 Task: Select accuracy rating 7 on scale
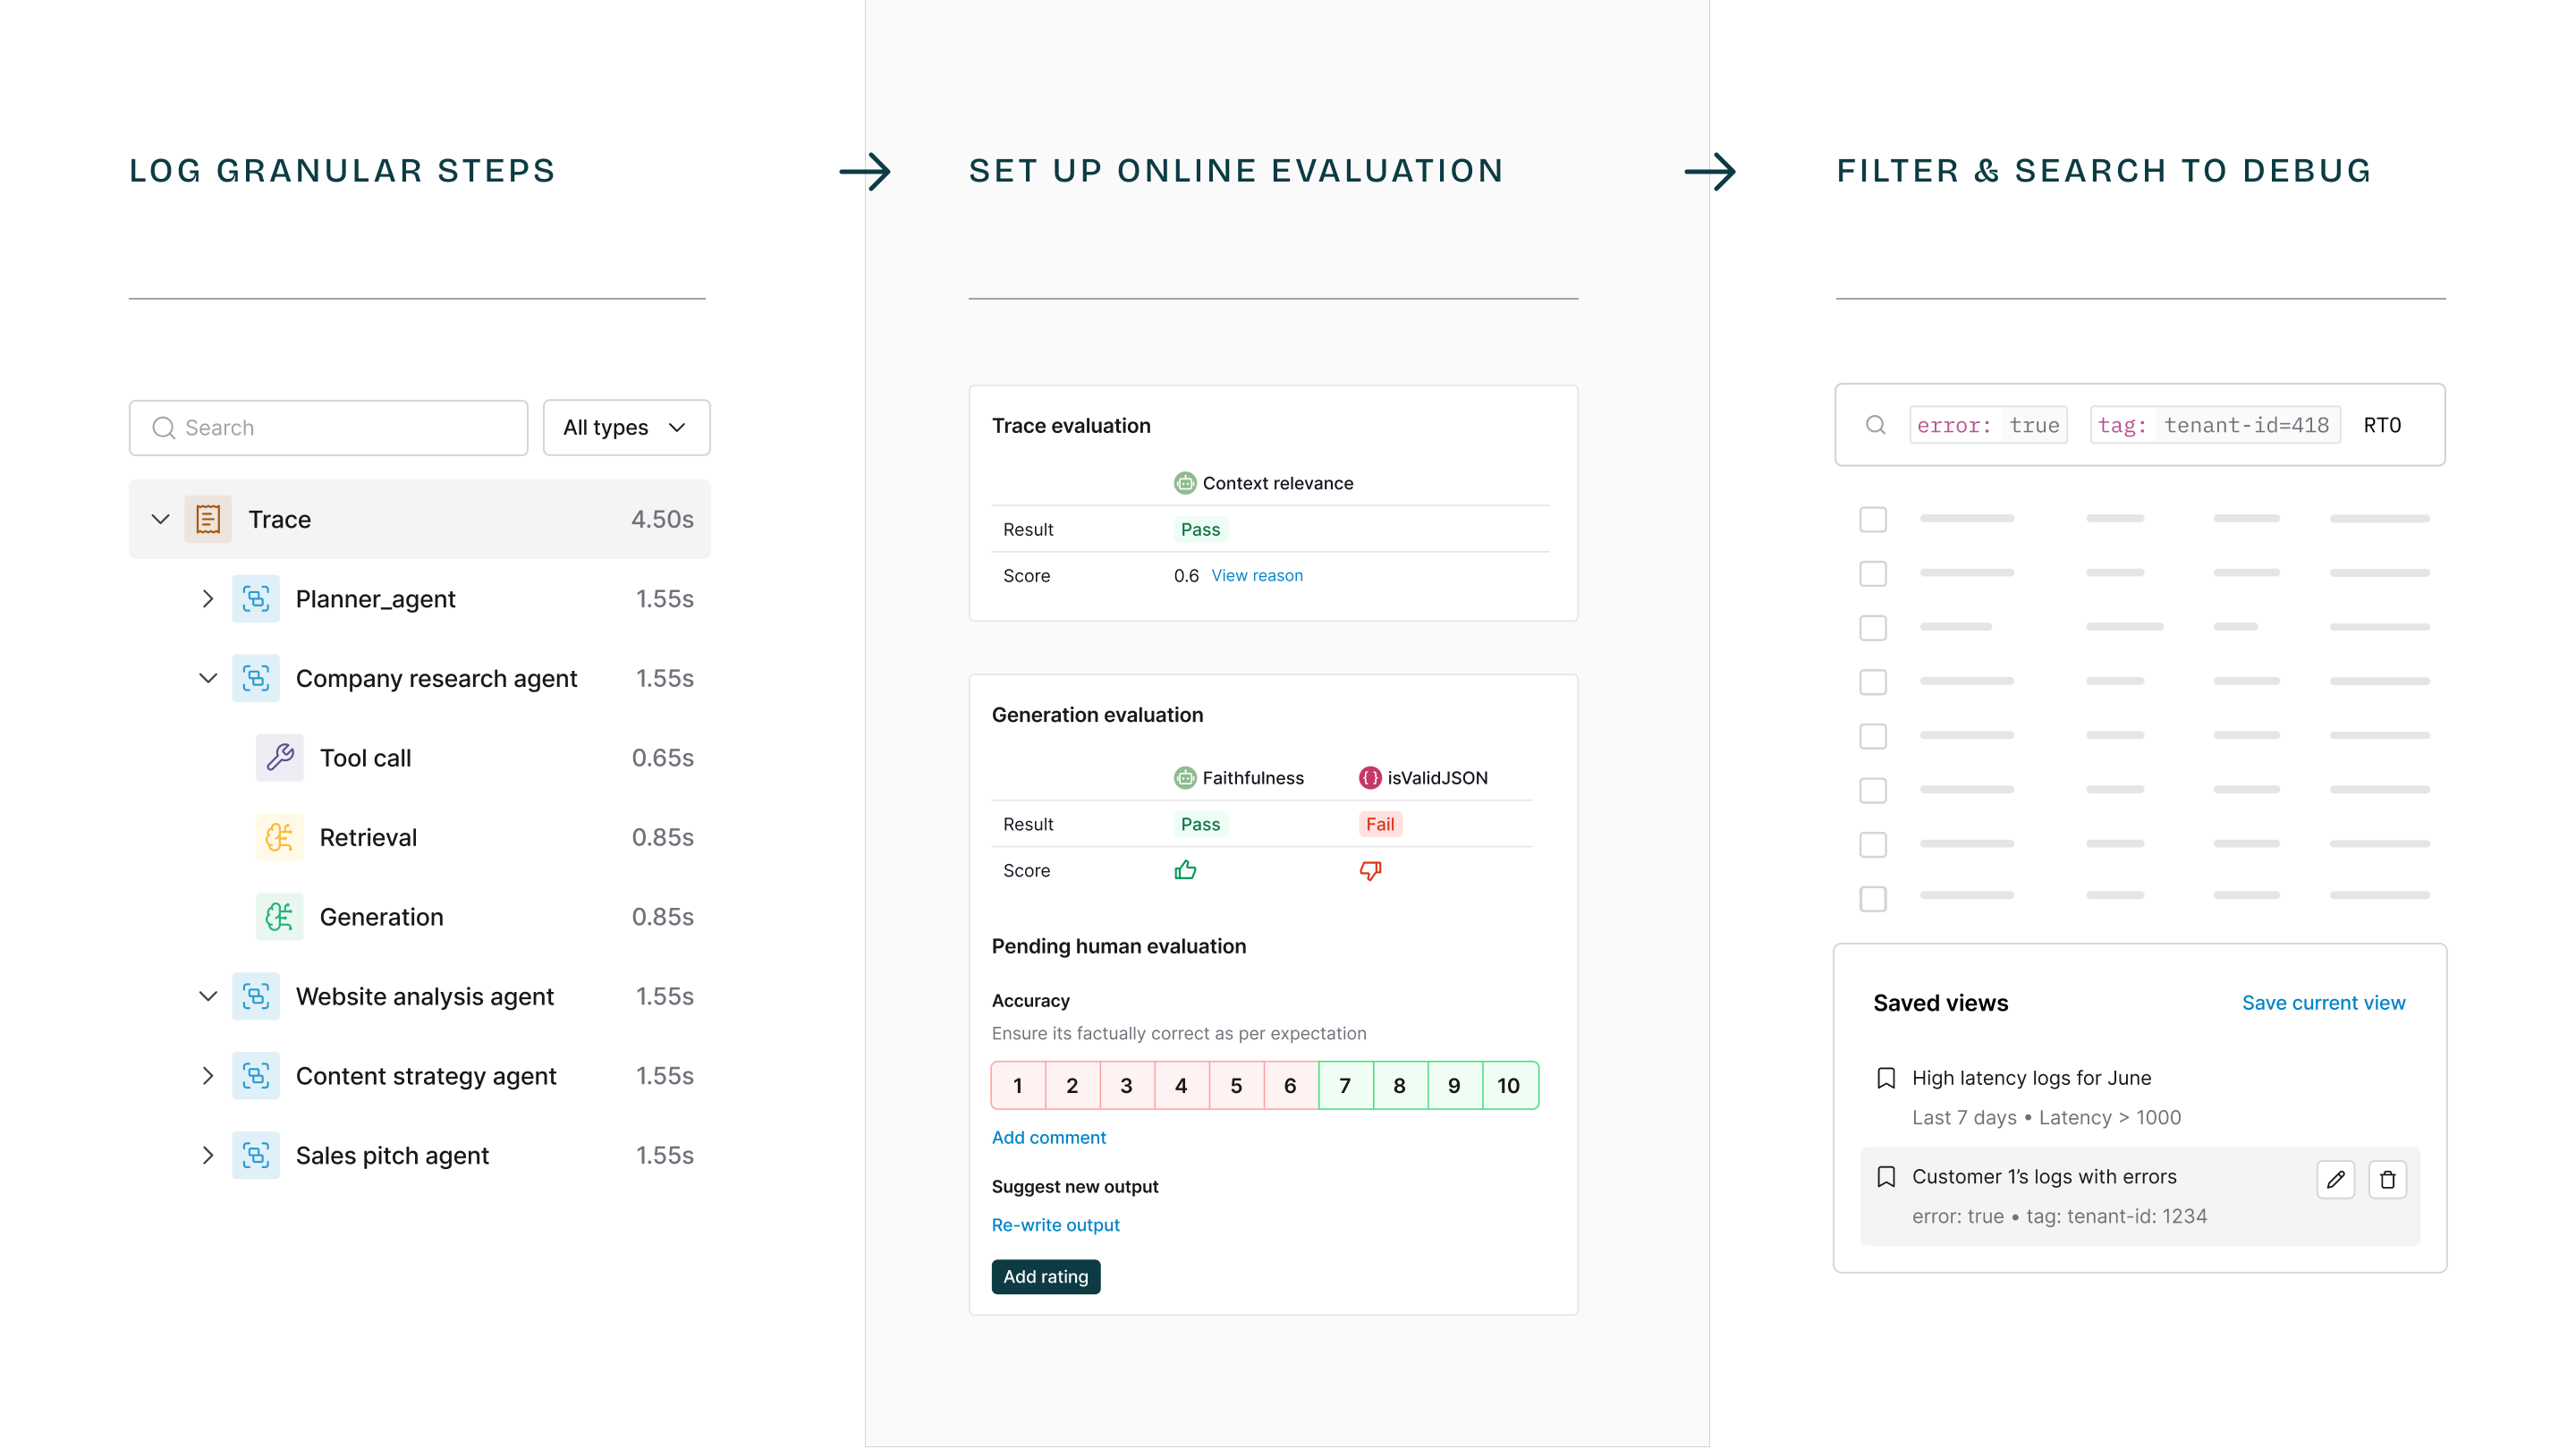(x=1345, y=1086)
